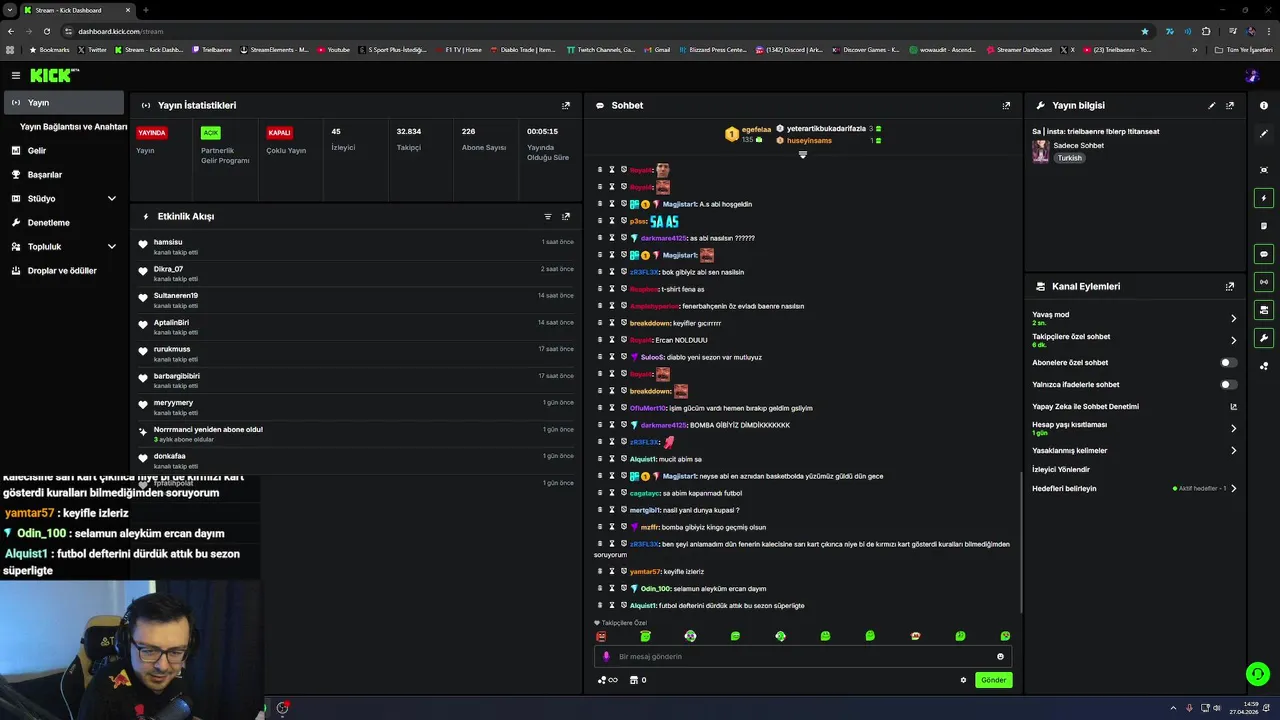Go to Başarılar in the sidebar
This screenshot has width=1280, height=720.
pos(62,175)
